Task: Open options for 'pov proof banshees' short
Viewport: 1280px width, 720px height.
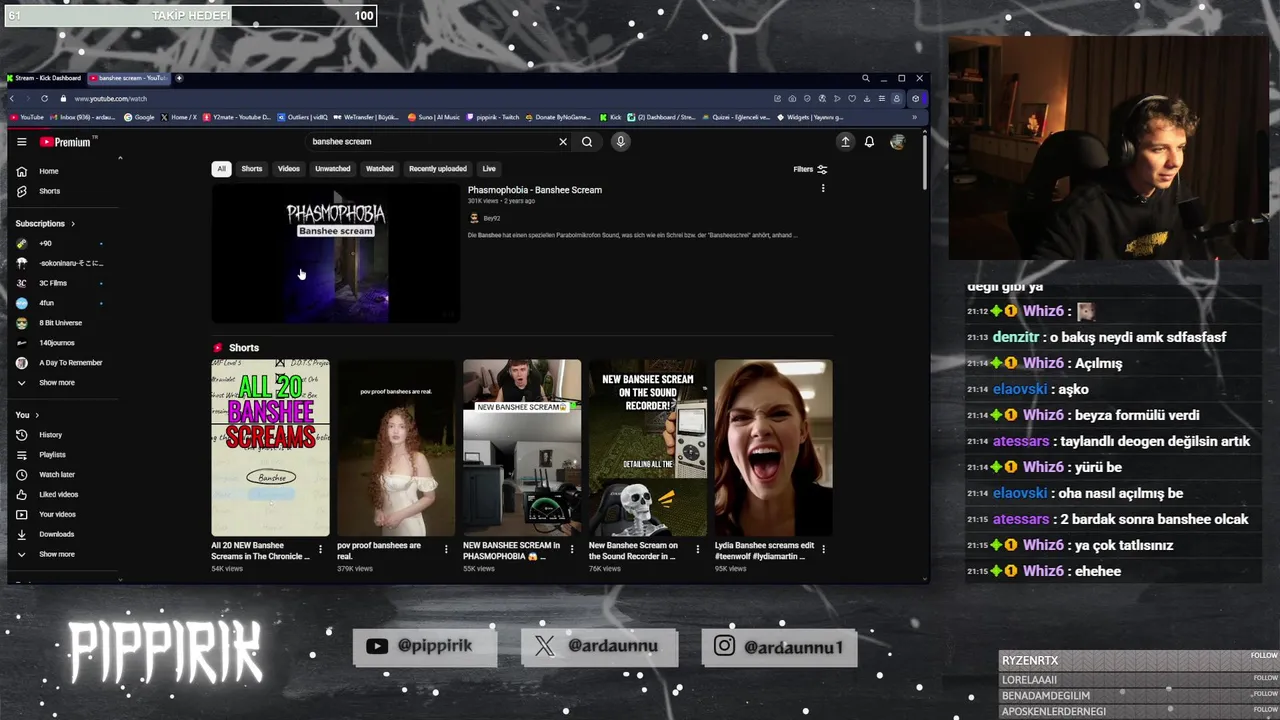Action: [x=446, y=549]
